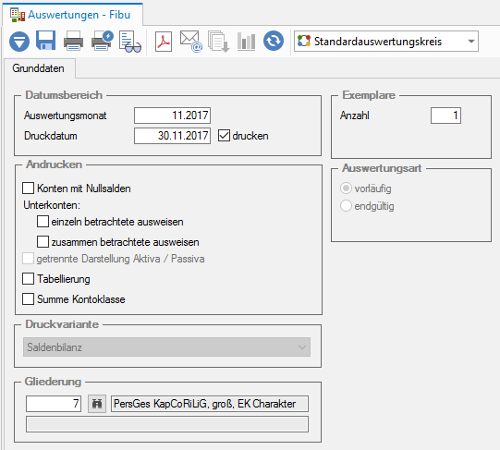Click the empty field below Gliederung description
Viewport: 500px width, 450px height.
(167, 424)
